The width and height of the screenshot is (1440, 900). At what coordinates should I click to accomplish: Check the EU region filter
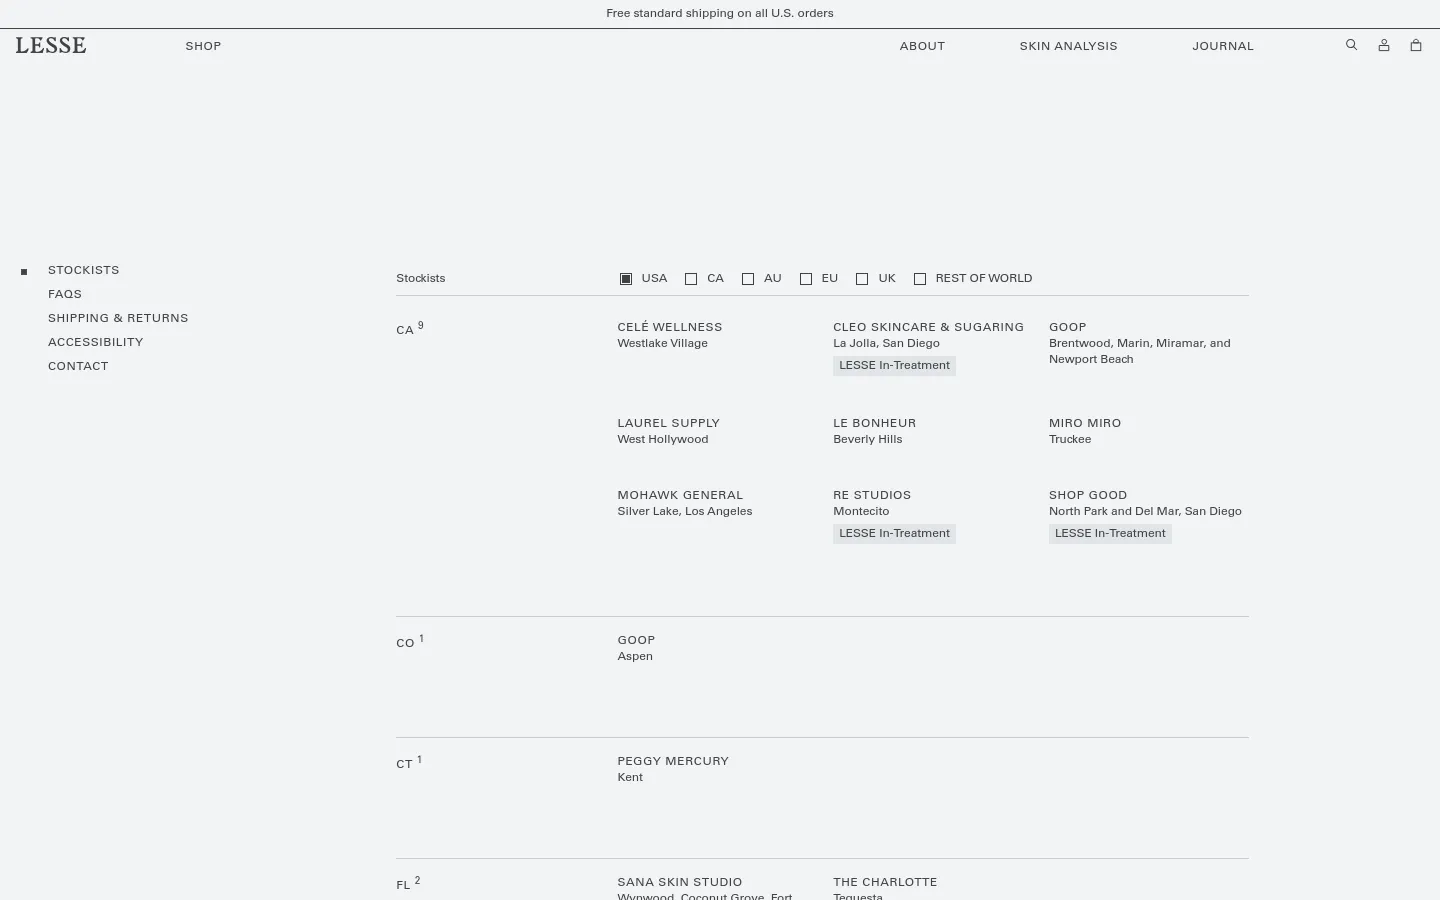pos(806,279)
